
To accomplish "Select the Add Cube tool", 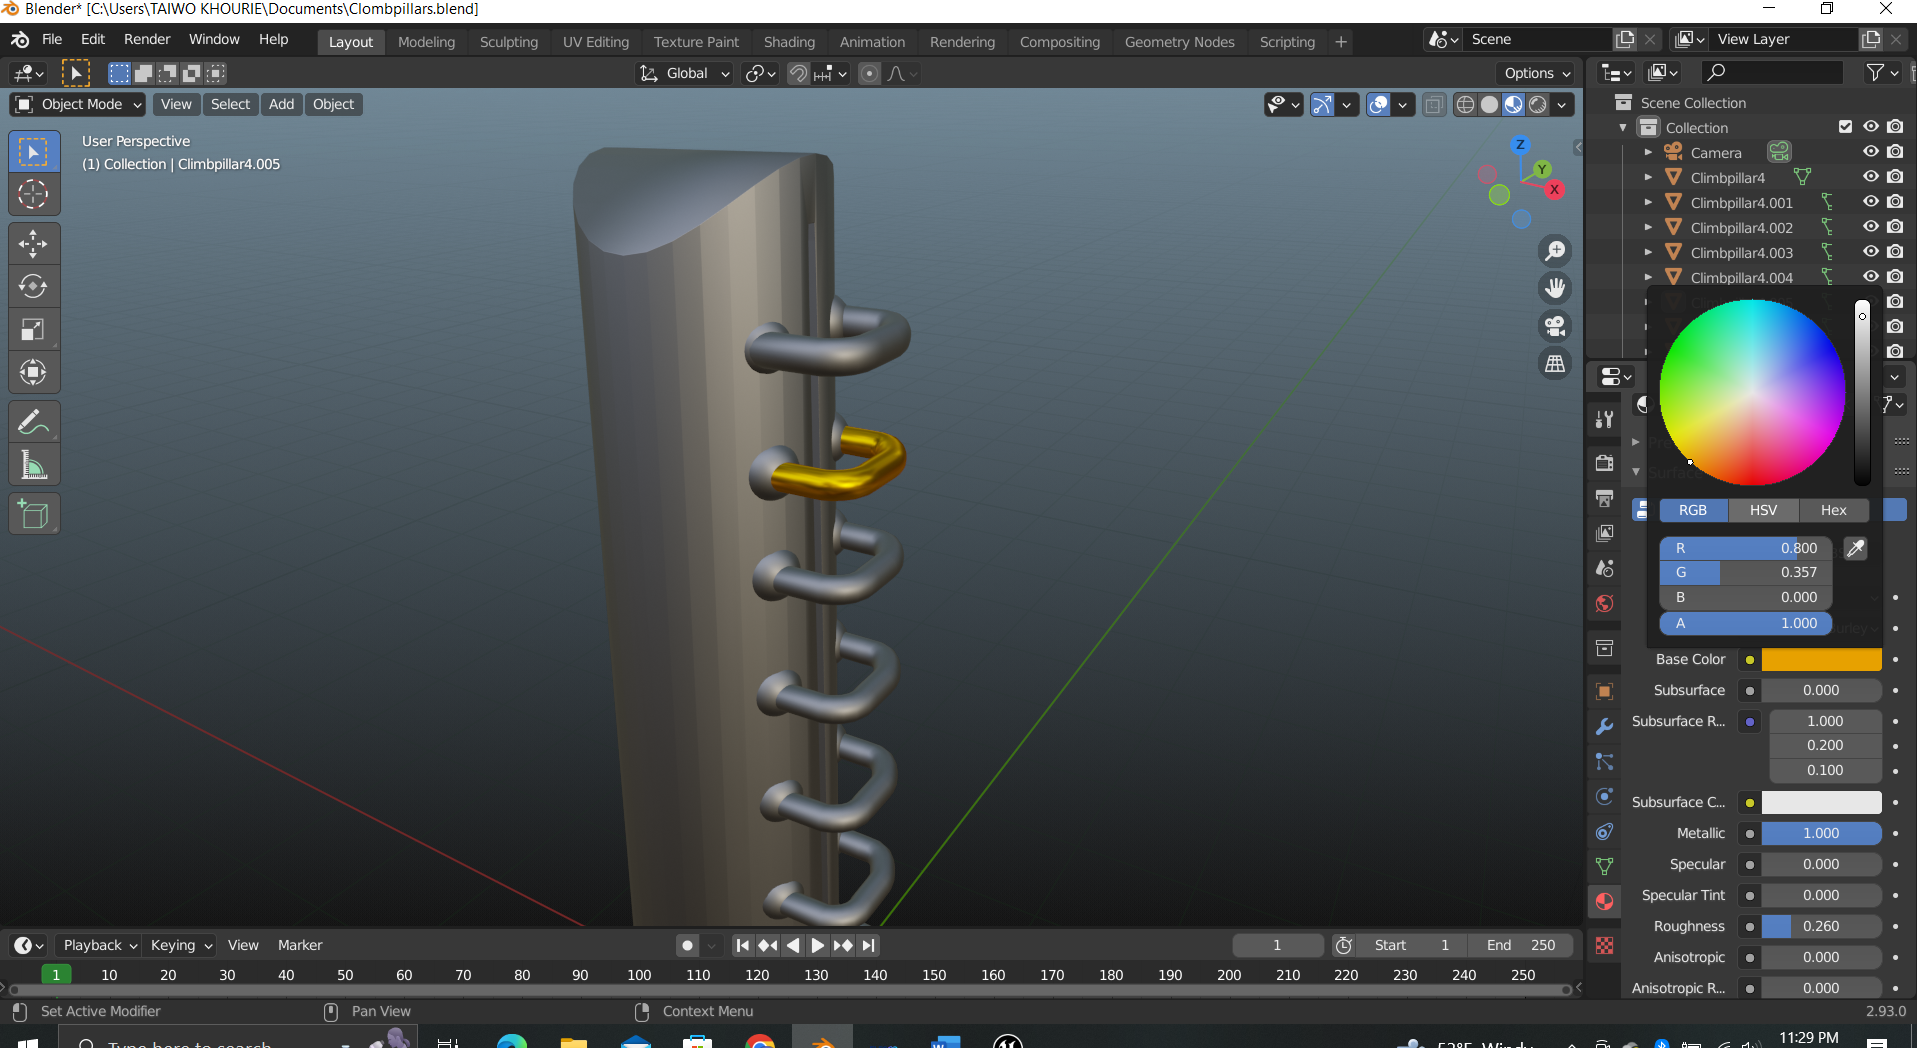I will (34, 514).
